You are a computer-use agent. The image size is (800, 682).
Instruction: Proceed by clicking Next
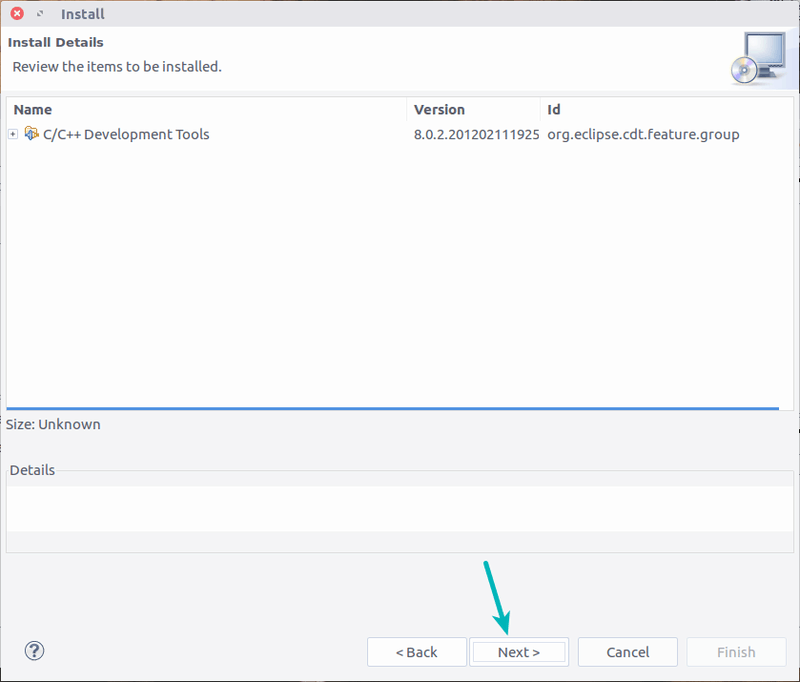519,651
